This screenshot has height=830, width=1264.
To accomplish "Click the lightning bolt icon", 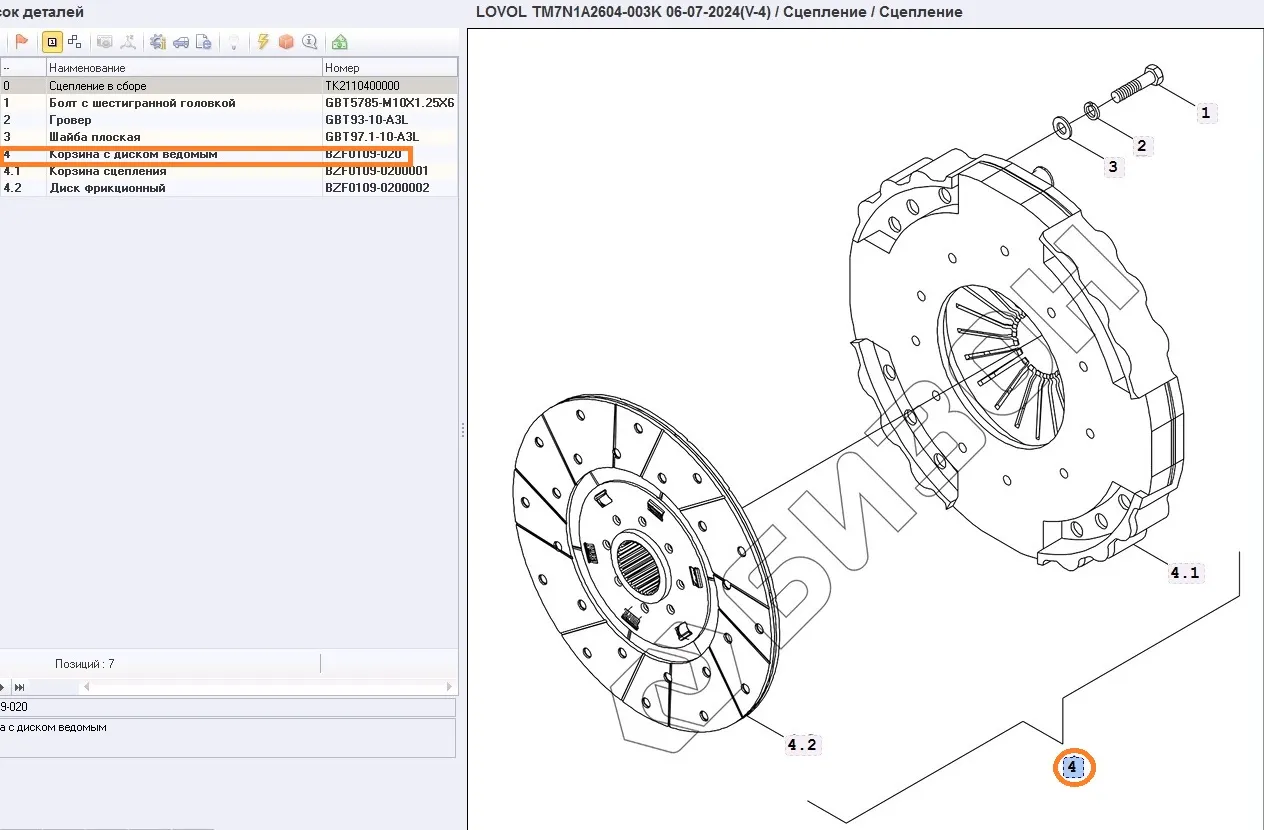I will [x=263, y=42].
